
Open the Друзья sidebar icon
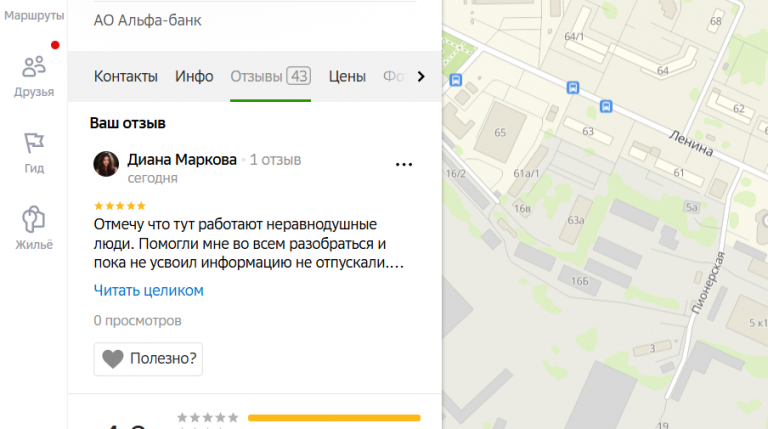pos(34,76)
